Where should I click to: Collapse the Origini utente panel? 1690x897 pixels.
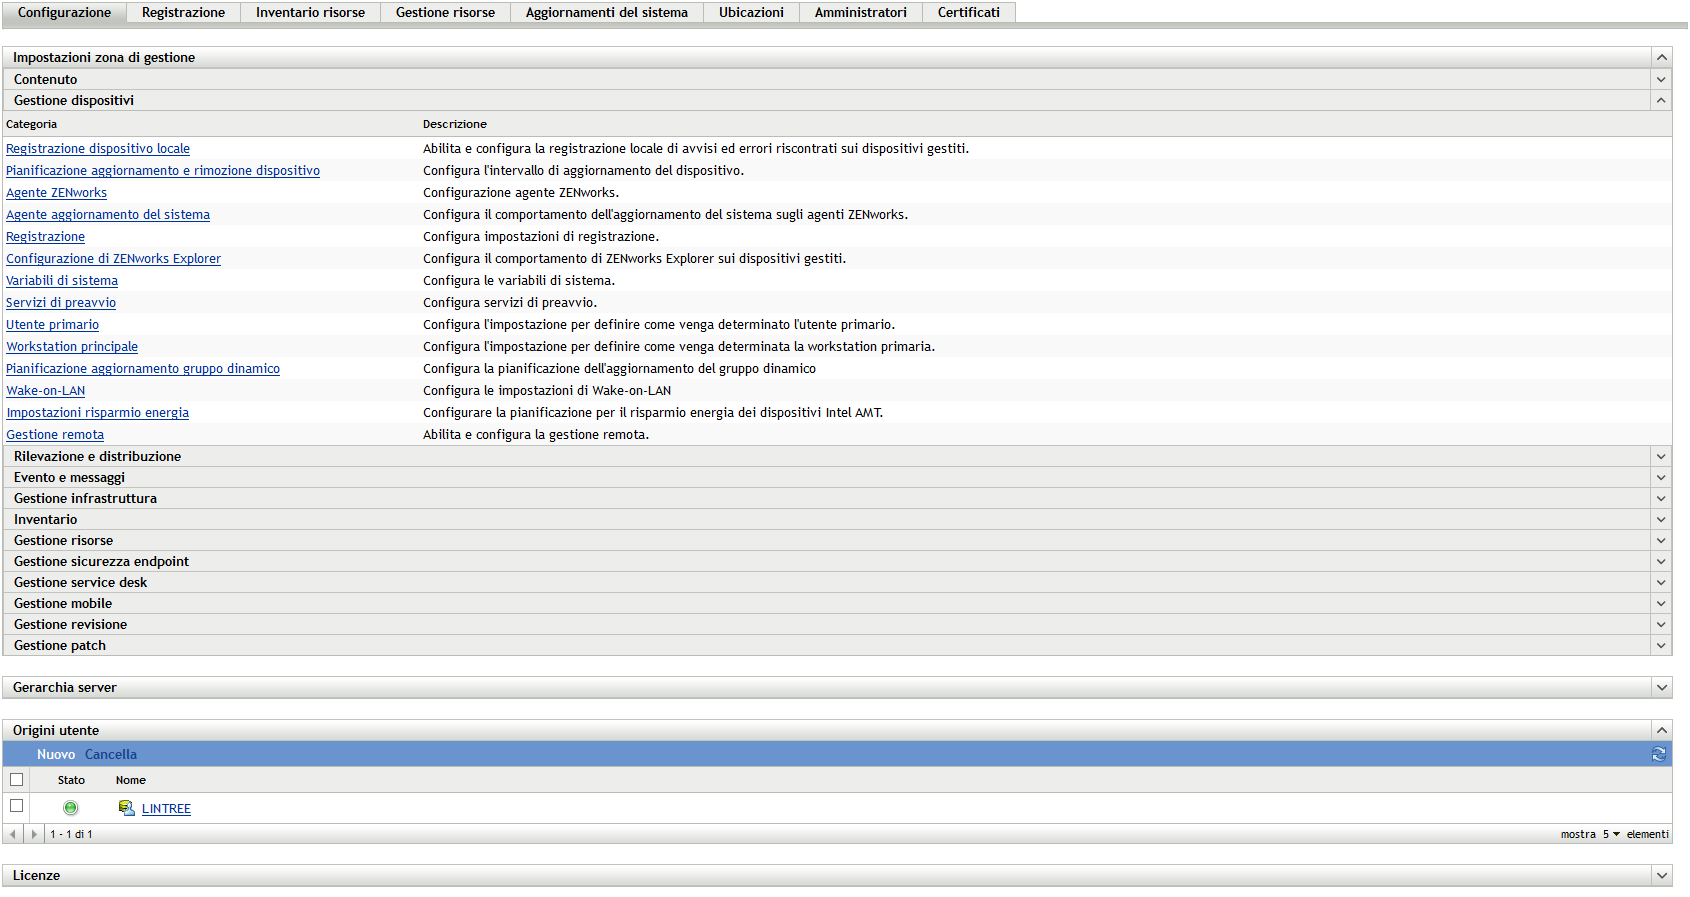(x=1661, y=731)
